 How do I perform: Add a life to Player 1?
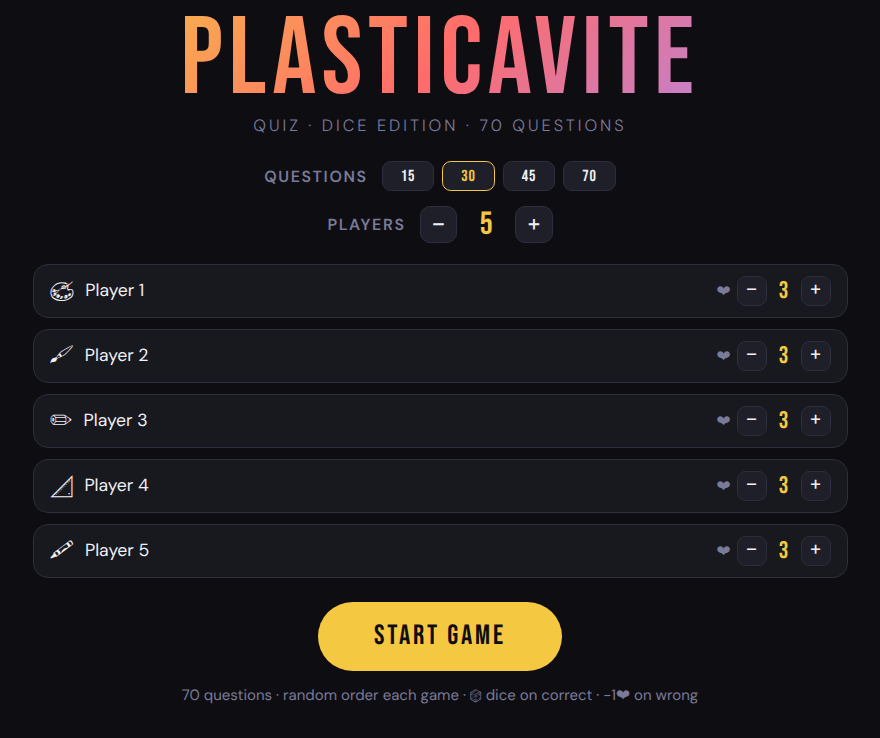point(816,291)
